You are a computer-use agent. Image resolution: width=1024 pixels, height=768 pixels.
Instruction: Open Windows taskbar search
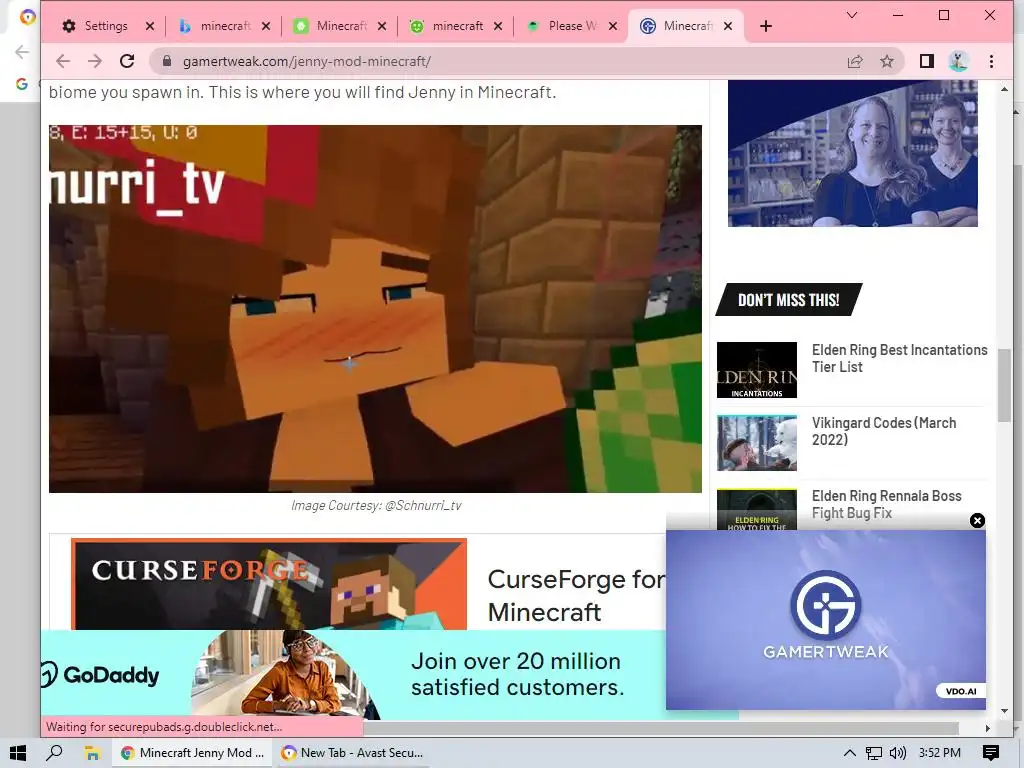[x=55, y=753]
